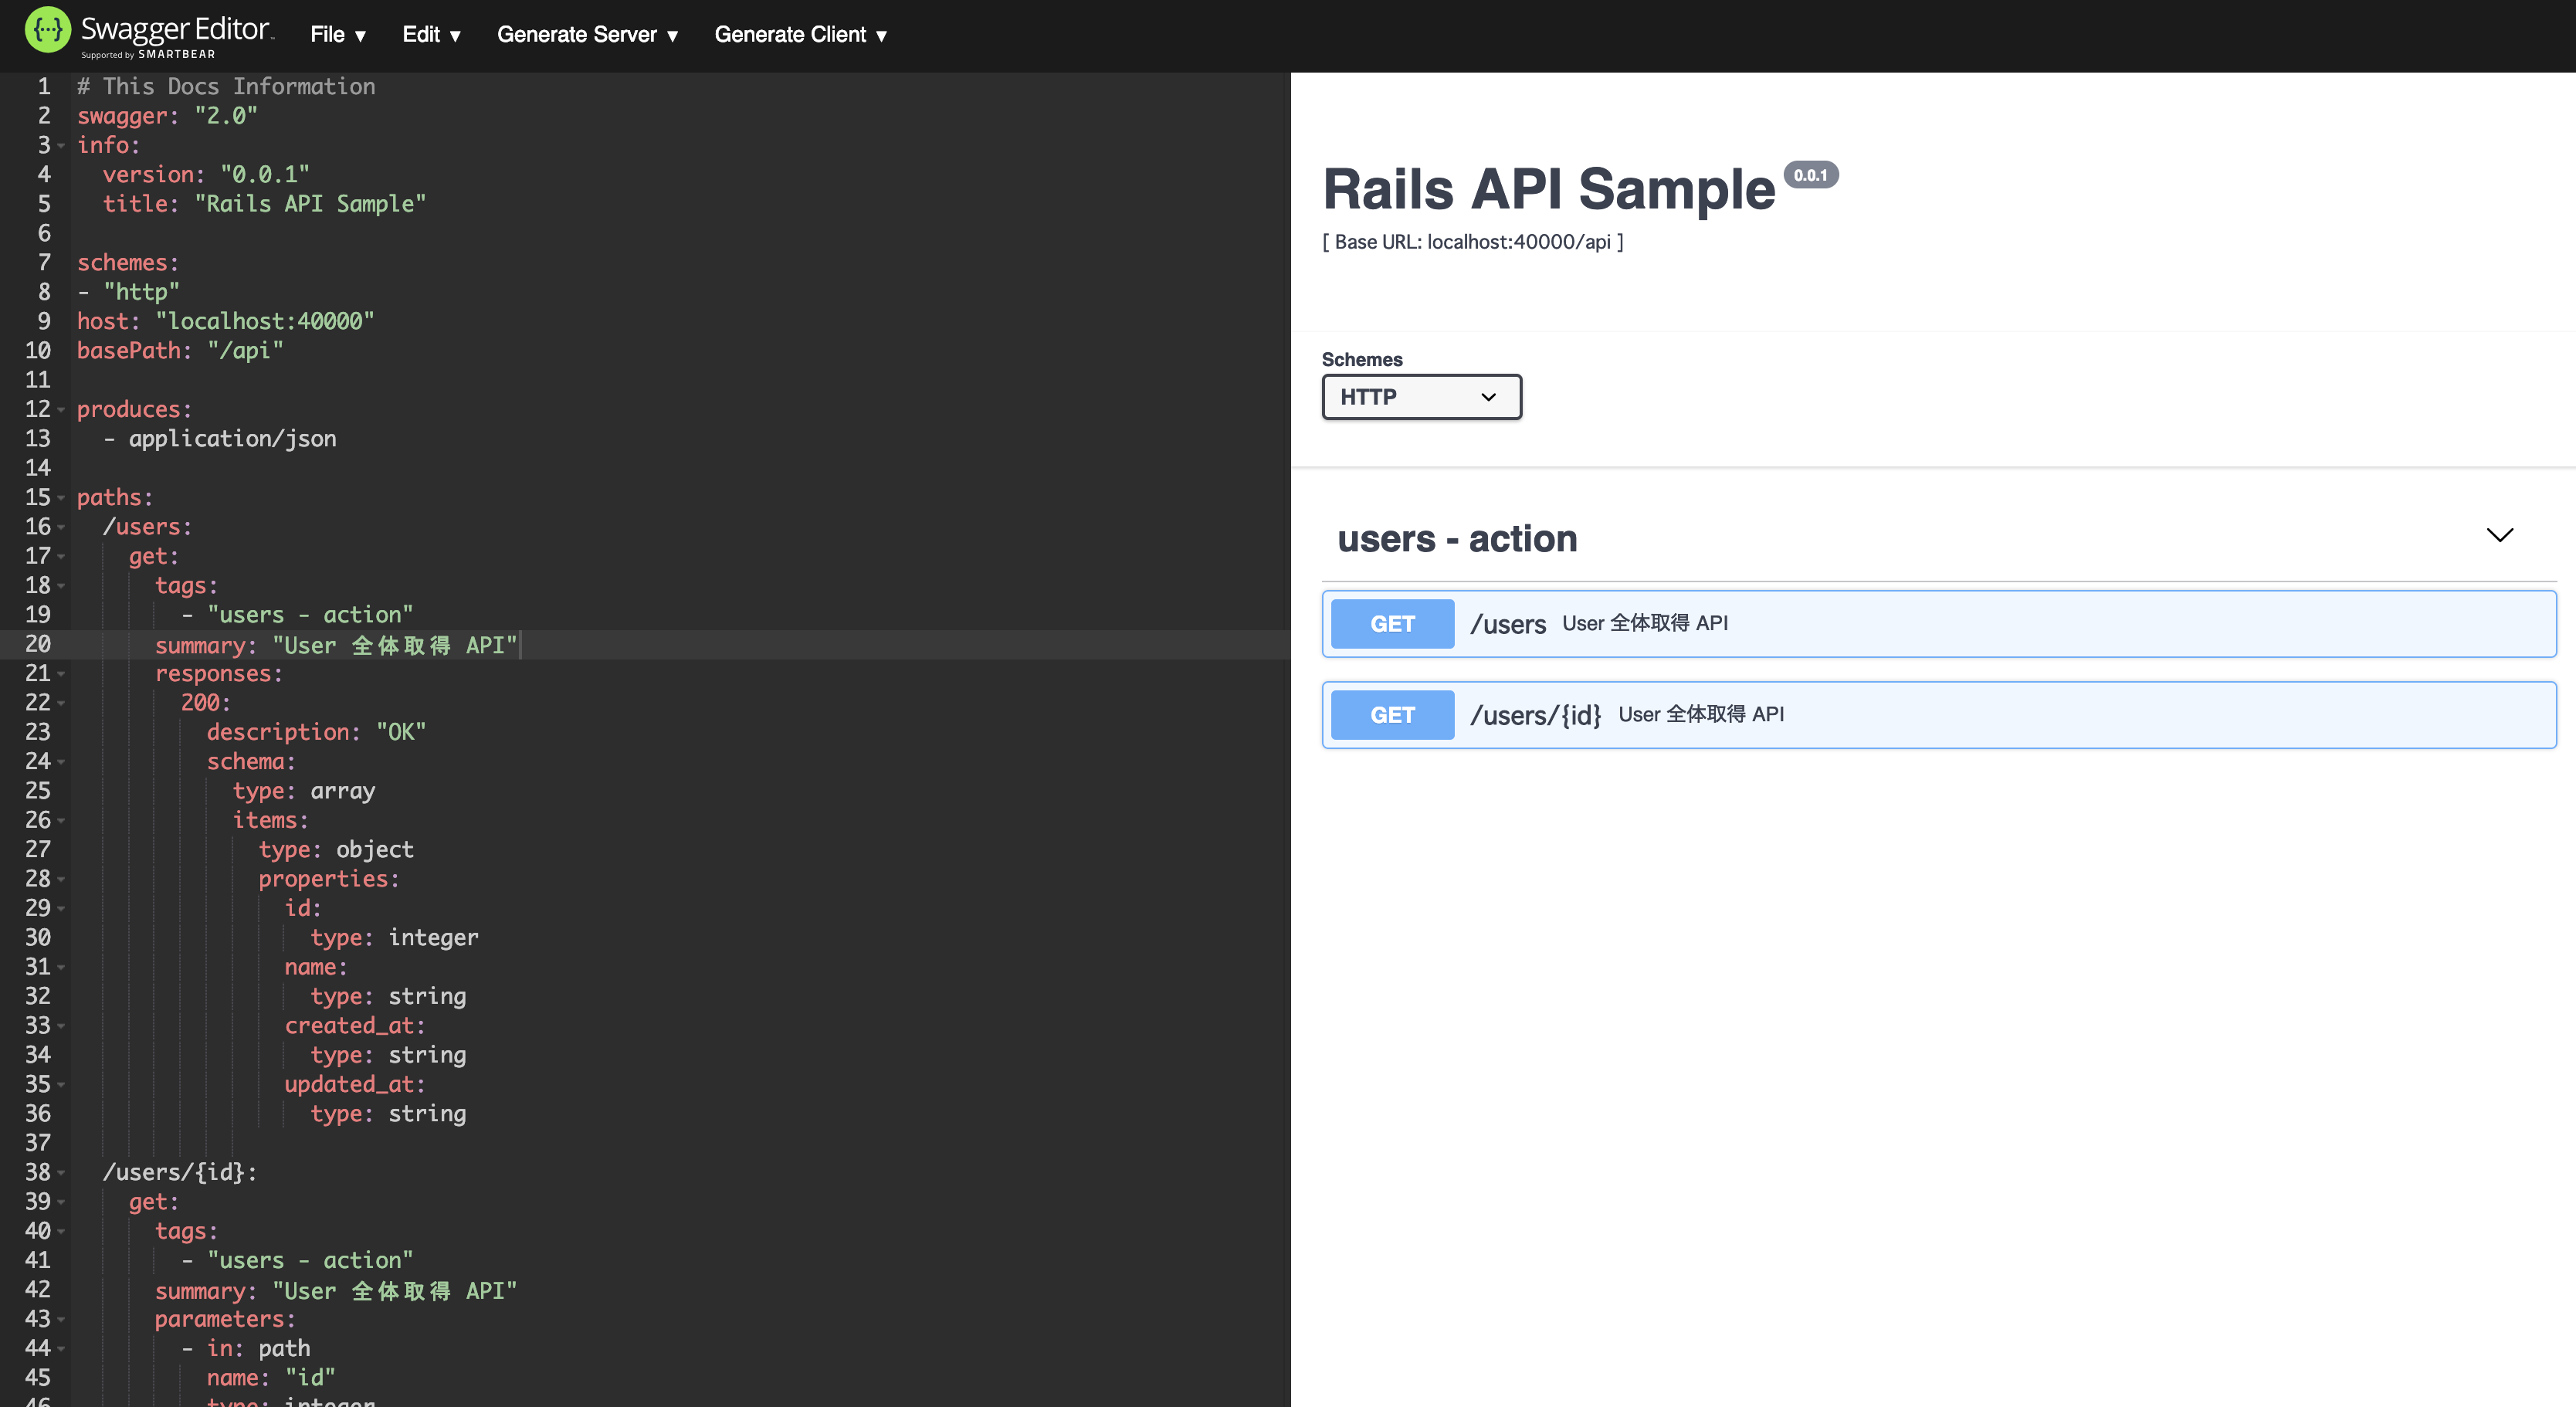2576x1407 pixels.
Task: Collapse the 200 response fold arrow at line 22
Action: pyautogui.click(x=61, y=704)
